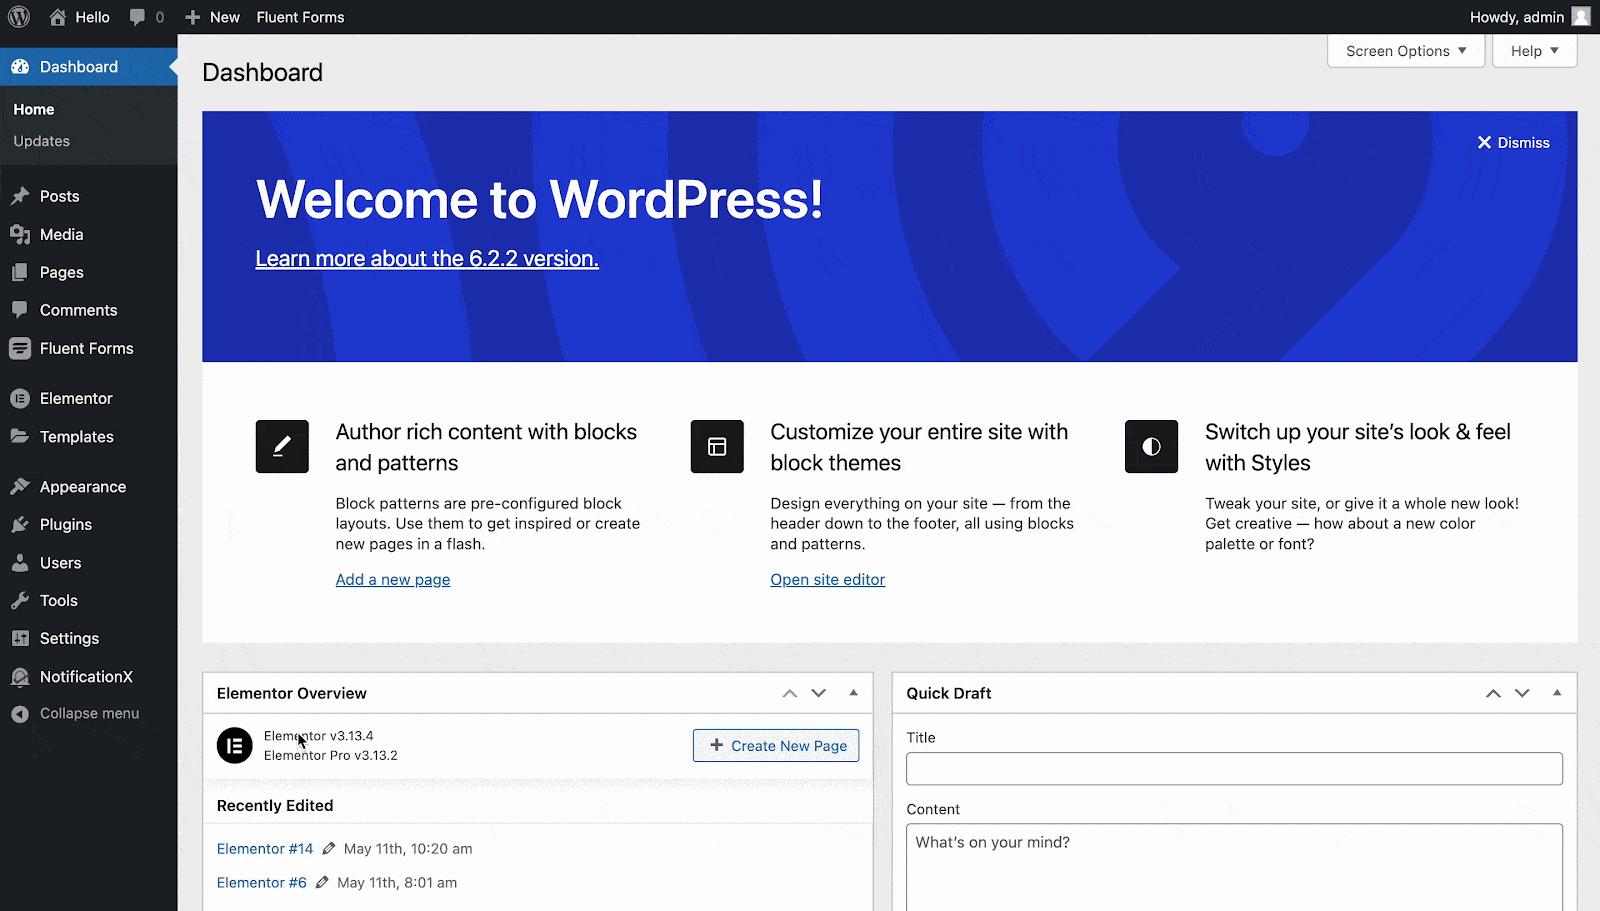
Task: Open Learn more about the 6.2.2 version
Action: pos(427,258)
